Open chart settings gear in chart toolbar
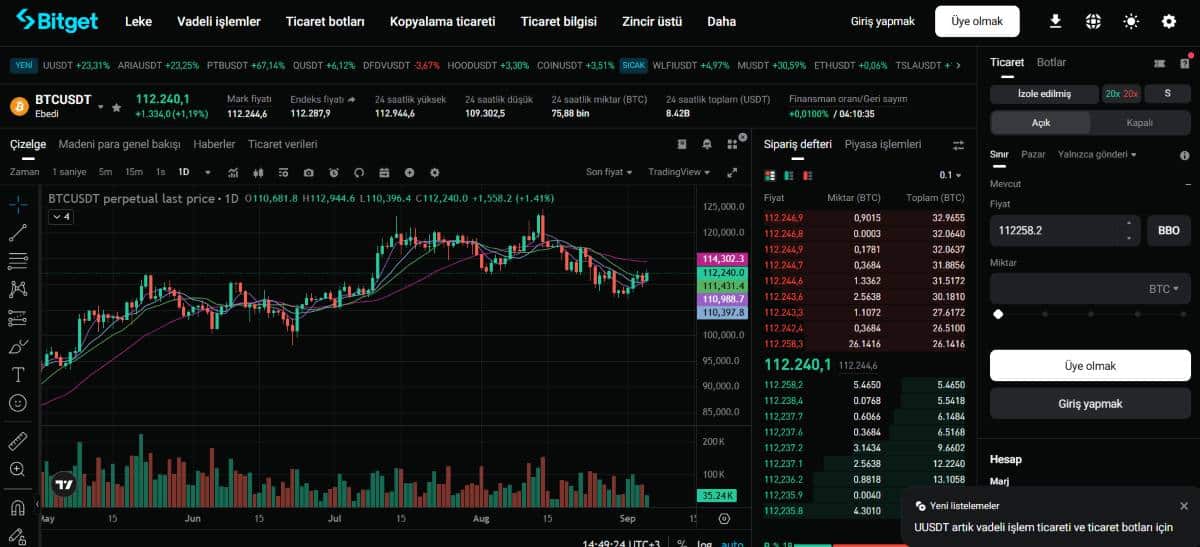 coord(436,172)
